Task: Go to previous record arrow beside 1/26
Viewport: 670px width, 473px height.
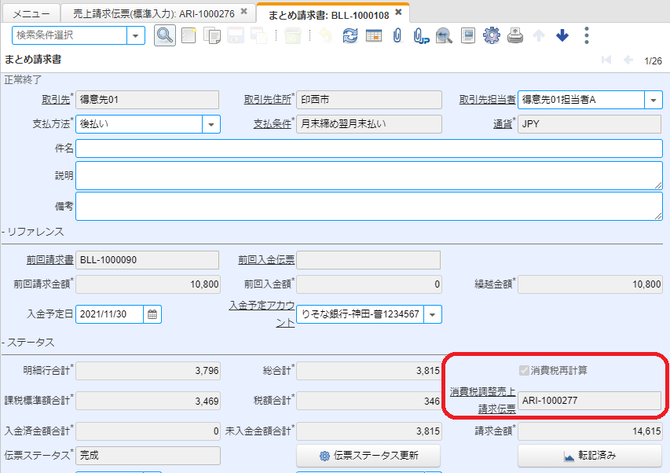Action: (628, 60)
